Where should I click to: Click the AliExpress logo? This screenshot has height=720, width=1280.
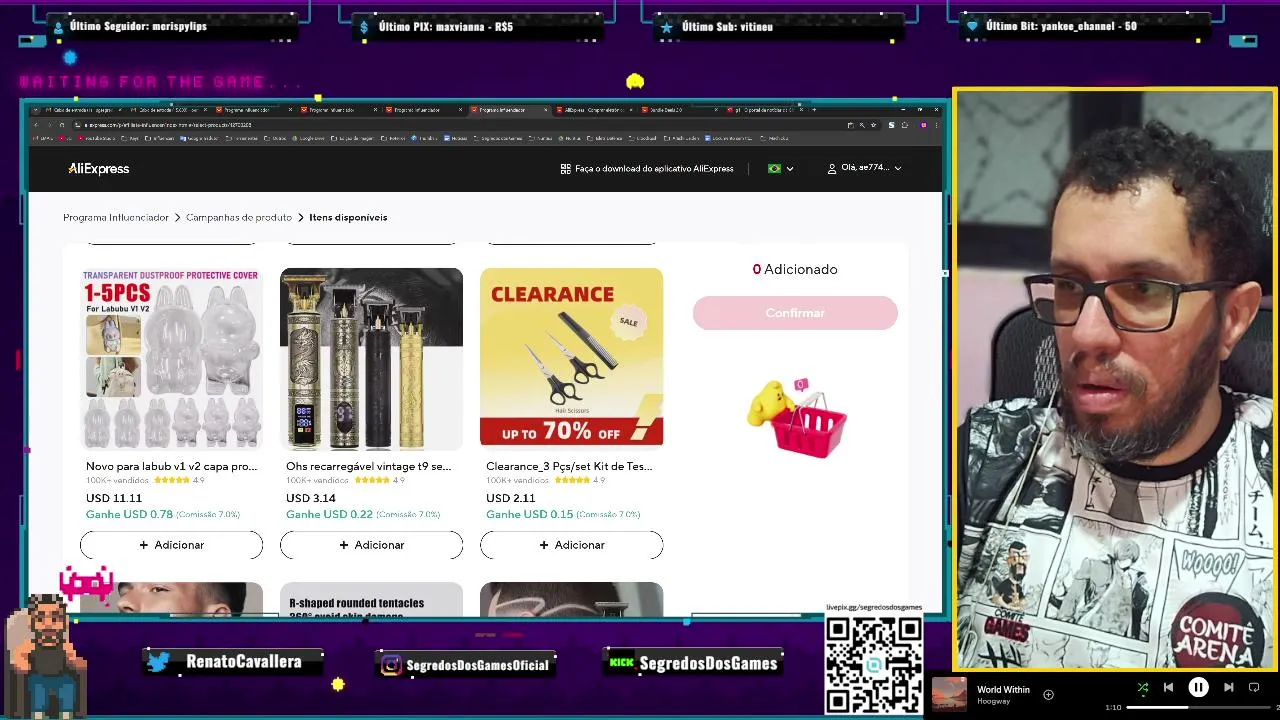coord(98,169)
